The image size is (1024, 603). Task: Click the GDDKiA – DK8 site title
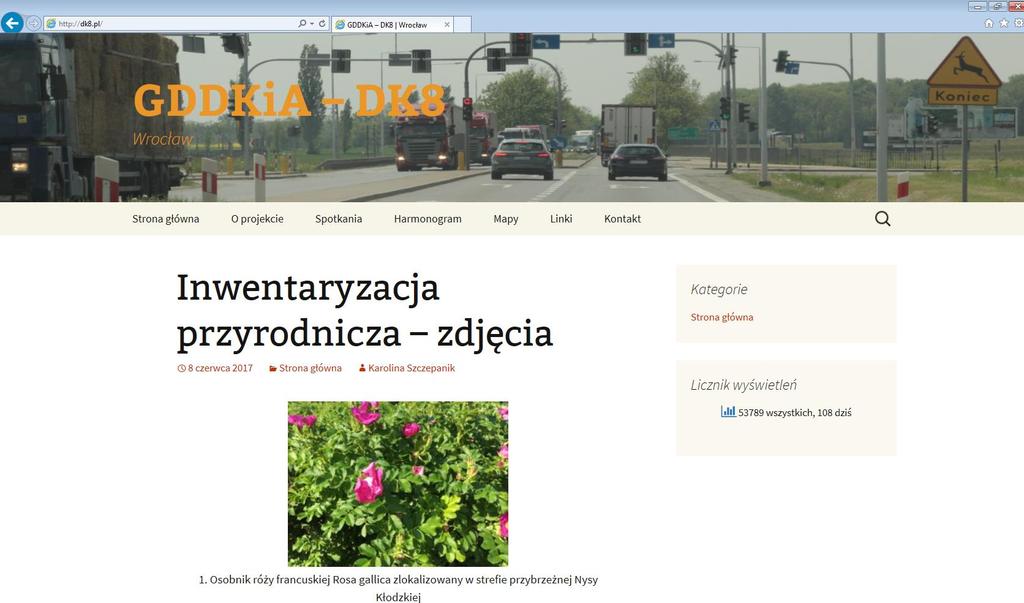pos(289,100)
